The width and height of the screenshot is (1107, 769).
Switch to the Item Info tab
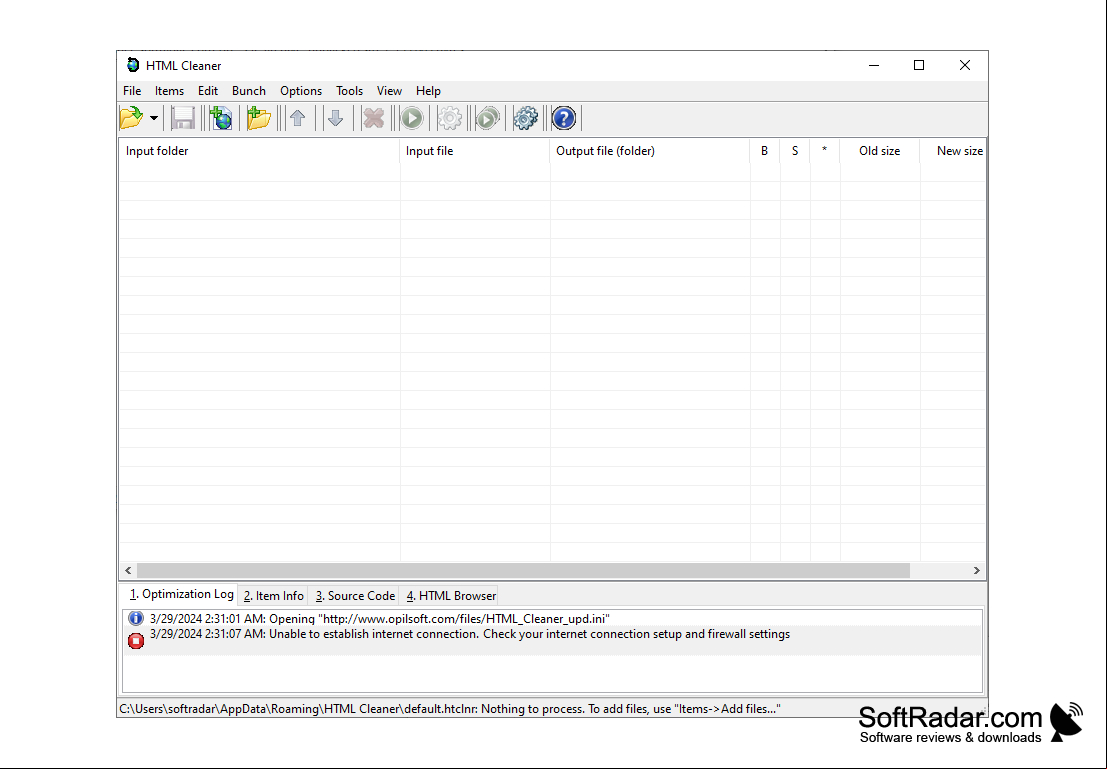click(273, 596)
